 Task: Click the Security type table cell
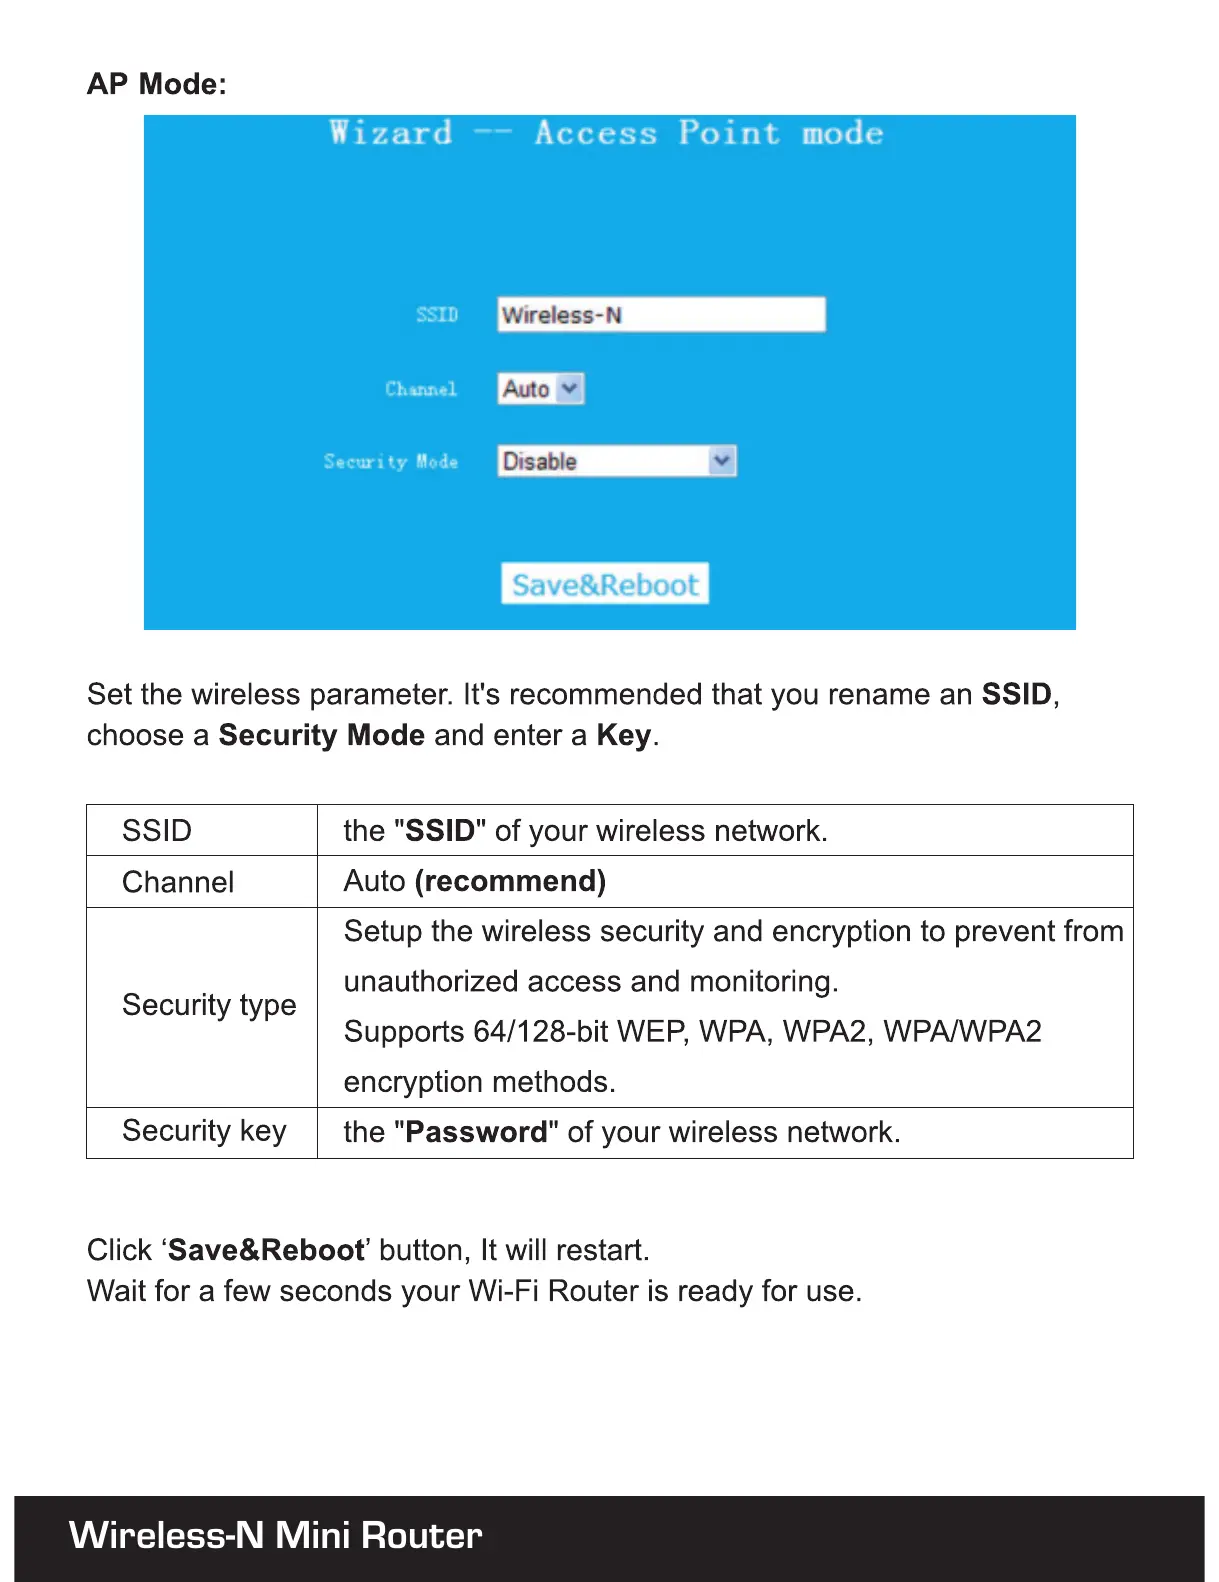tap(209, 1005)
